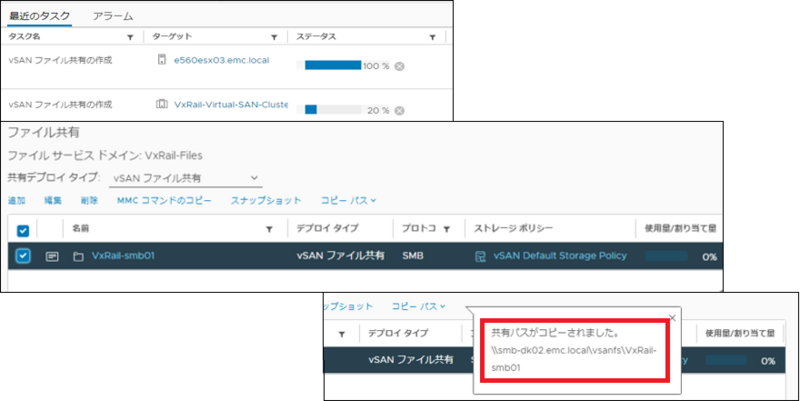Screen dimensions: 800x401
Task: Click host icon beside e560esx03.emc.local
Action: tap(162, 60)
